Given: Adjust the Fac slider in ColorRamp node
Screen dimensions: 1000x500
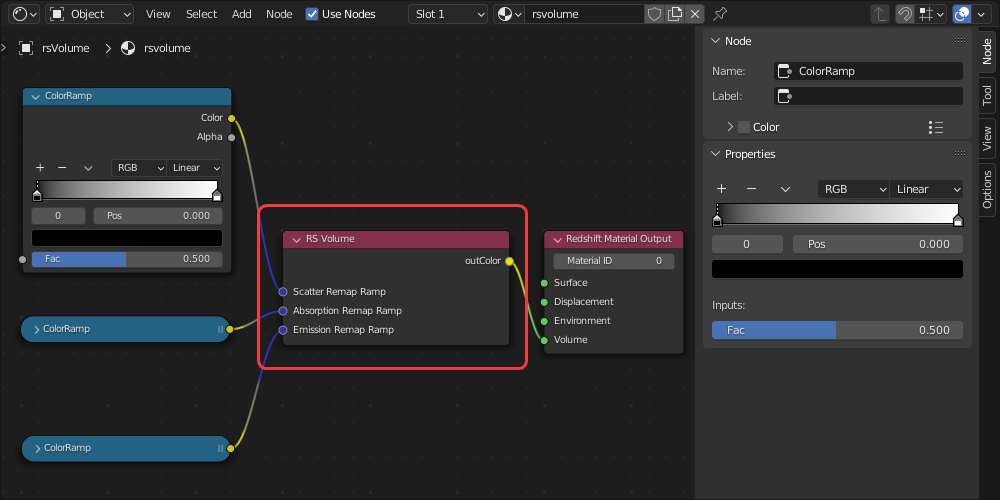Looking at the screenshot, I should point(127,259).
